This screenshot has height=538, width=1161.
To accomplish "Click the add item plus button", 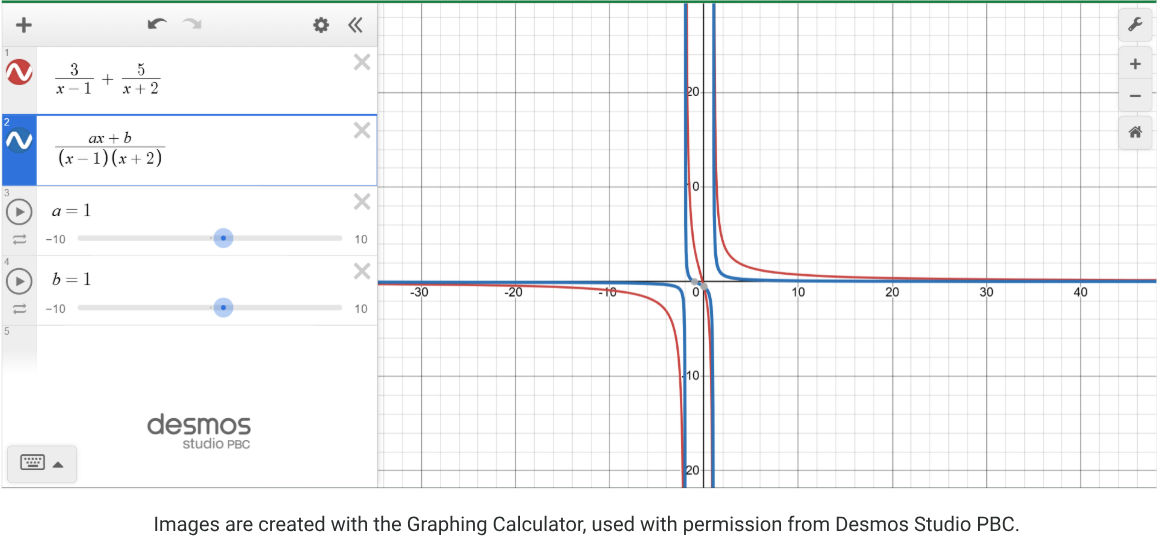I will pos(24,25).
